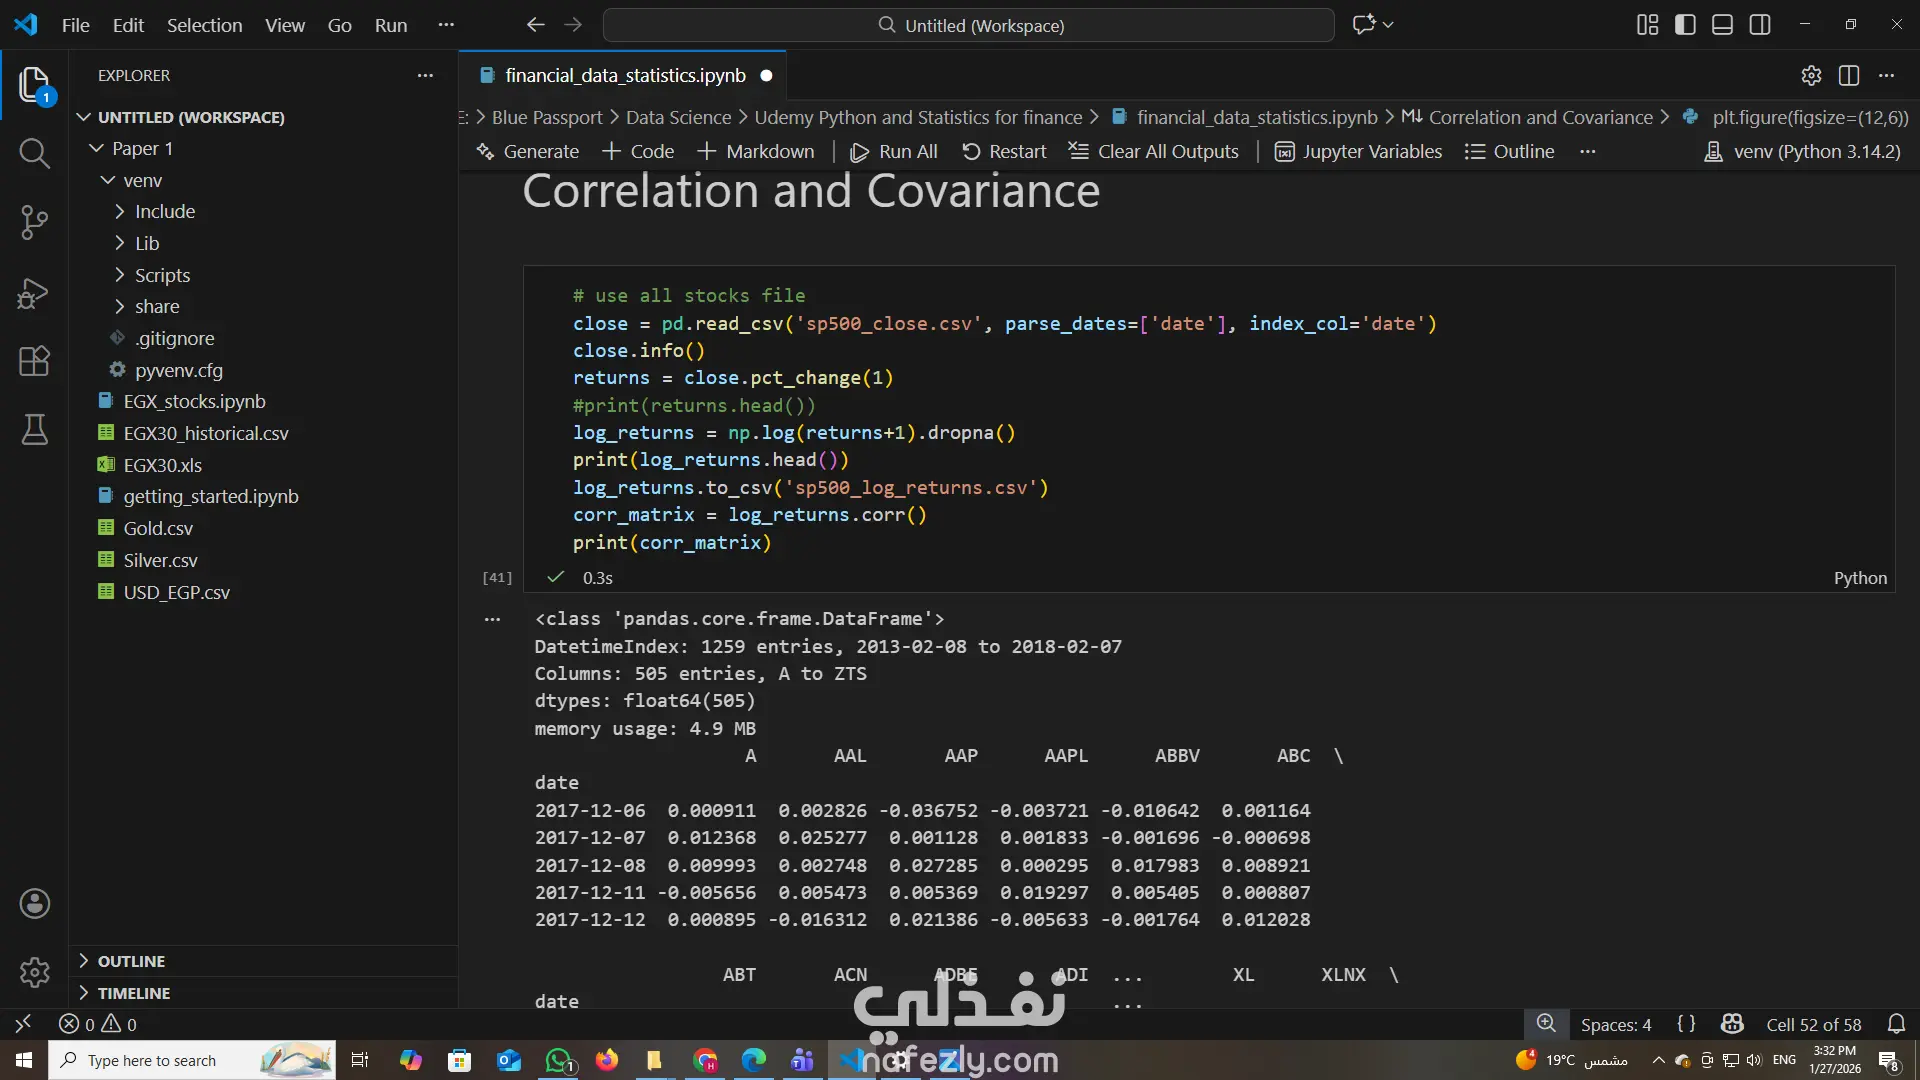Open the Extensions view
This screenshot has width=1920, height=1080.
click(34, 361)
